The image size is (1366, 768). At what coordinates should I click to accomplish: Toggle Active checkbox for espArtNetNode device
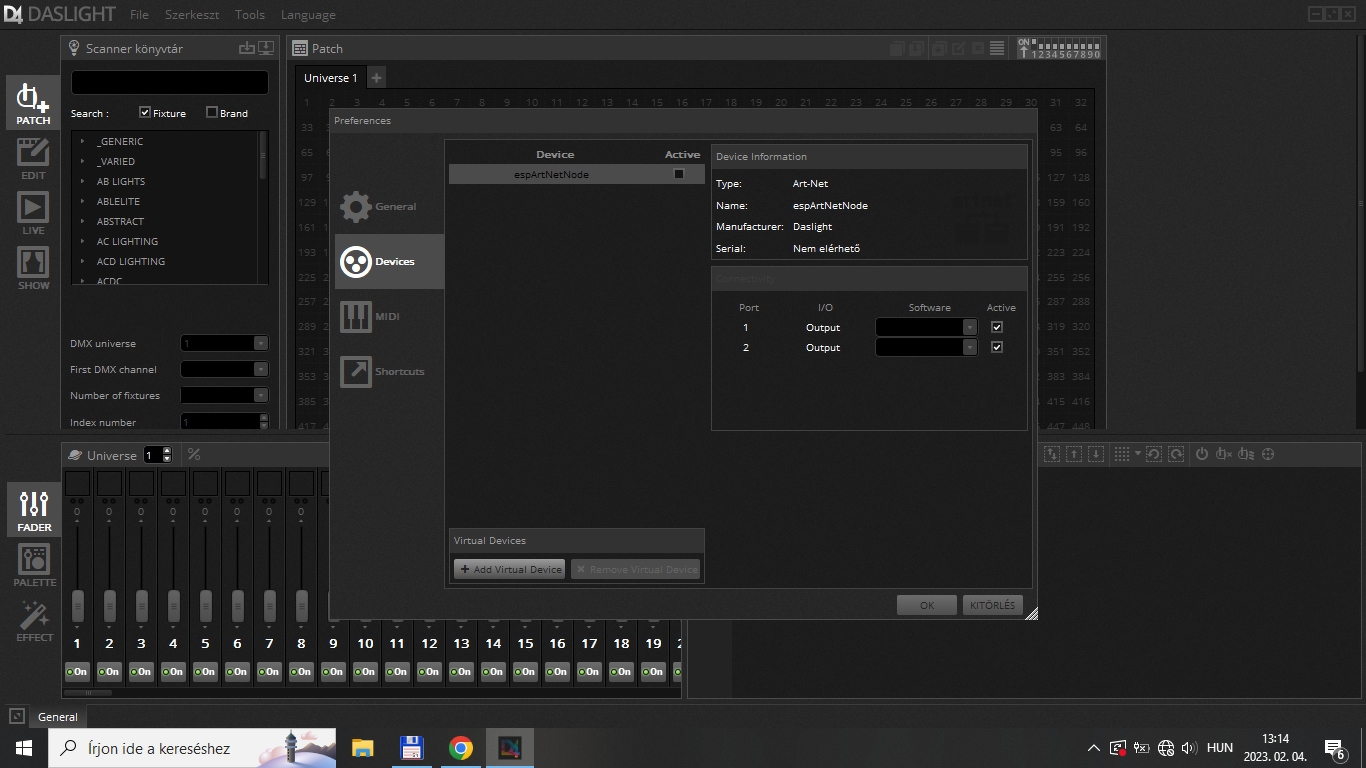click(x=678, y=174)
